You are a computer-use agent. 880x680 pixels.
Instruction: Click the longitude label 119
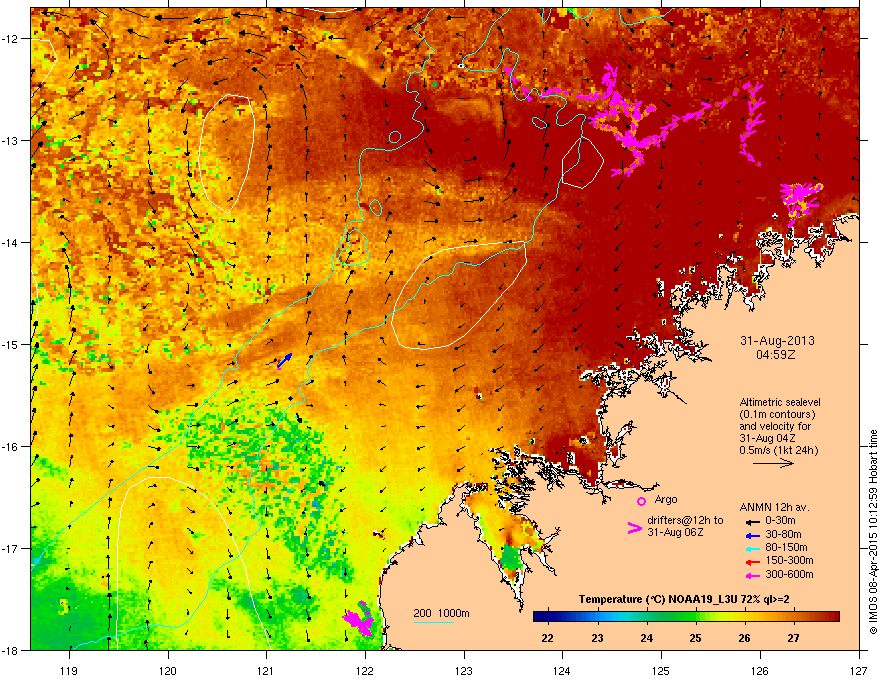coord(69,670)
